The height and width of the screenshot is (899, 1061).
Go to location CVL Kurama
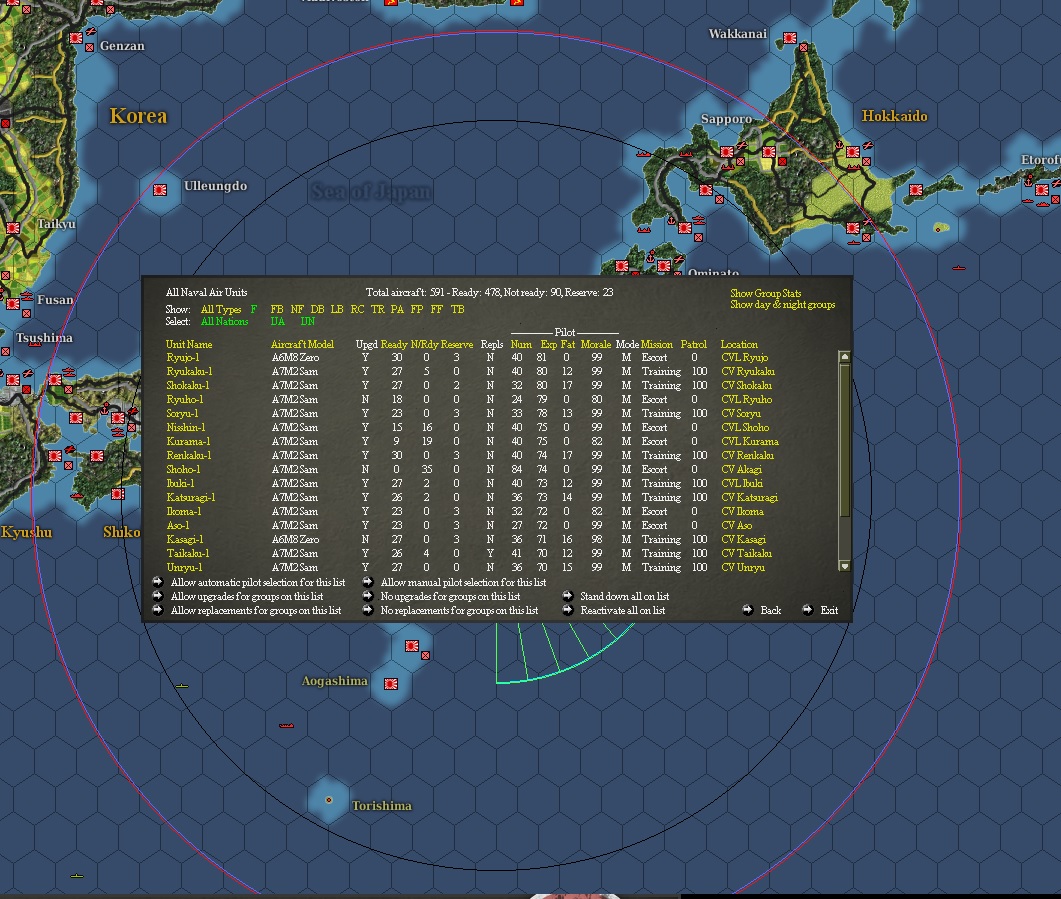750,441
